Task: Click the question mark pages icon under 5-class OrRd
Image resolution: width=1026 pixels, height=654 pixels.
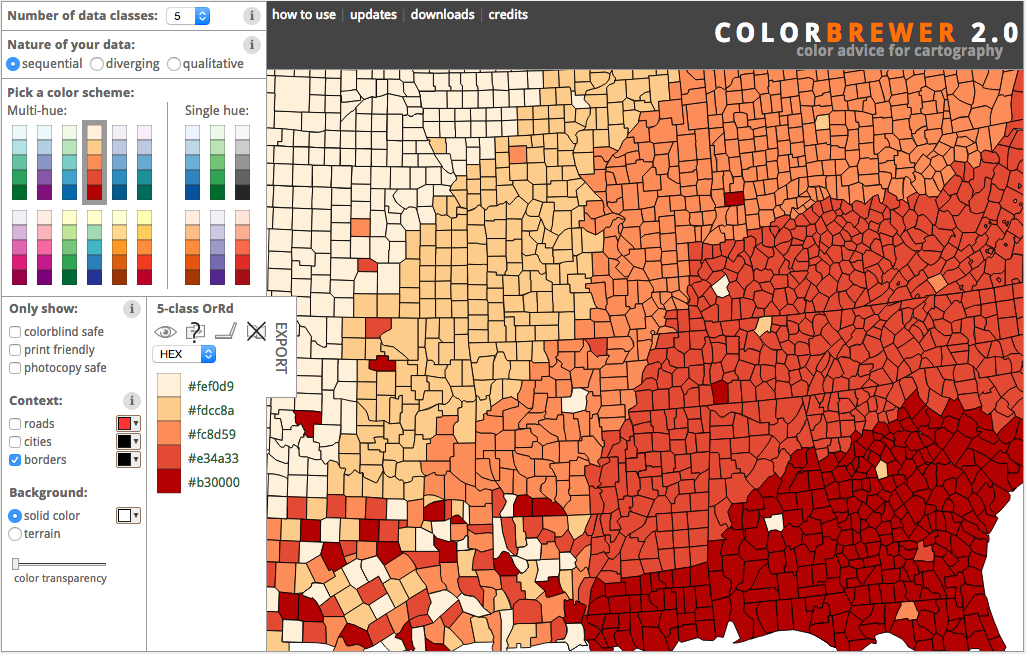Action: (x=194, y=332)
